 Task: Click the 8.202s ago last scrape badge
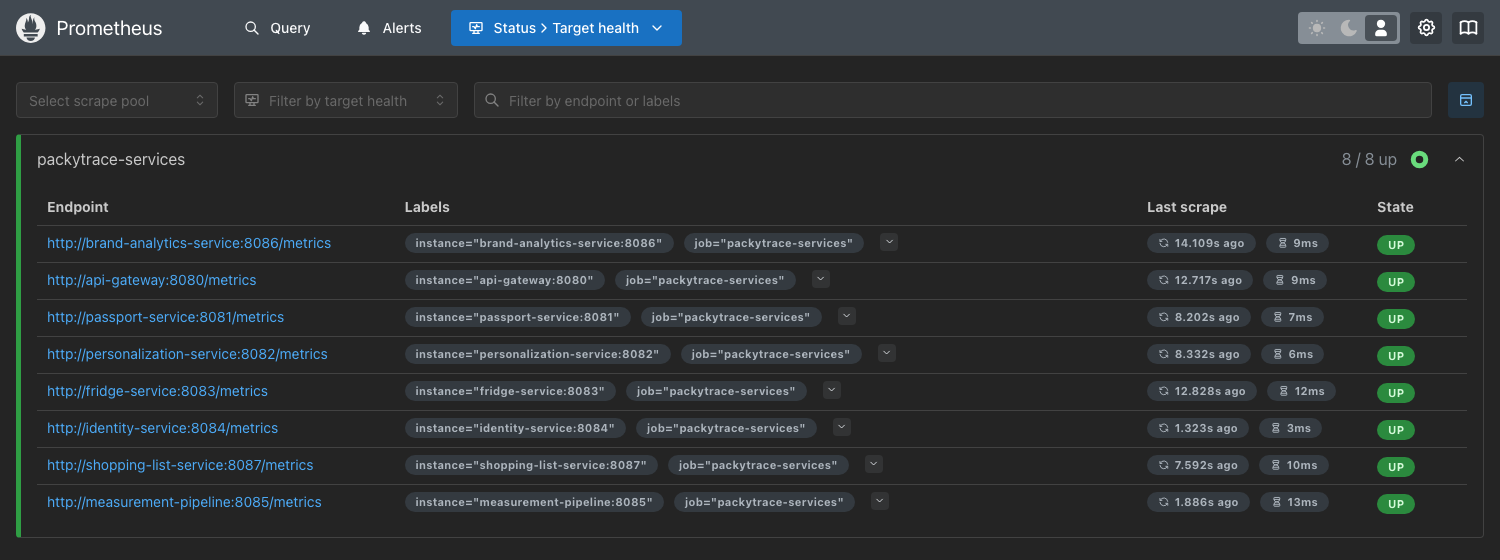[x=1199, y=317]
